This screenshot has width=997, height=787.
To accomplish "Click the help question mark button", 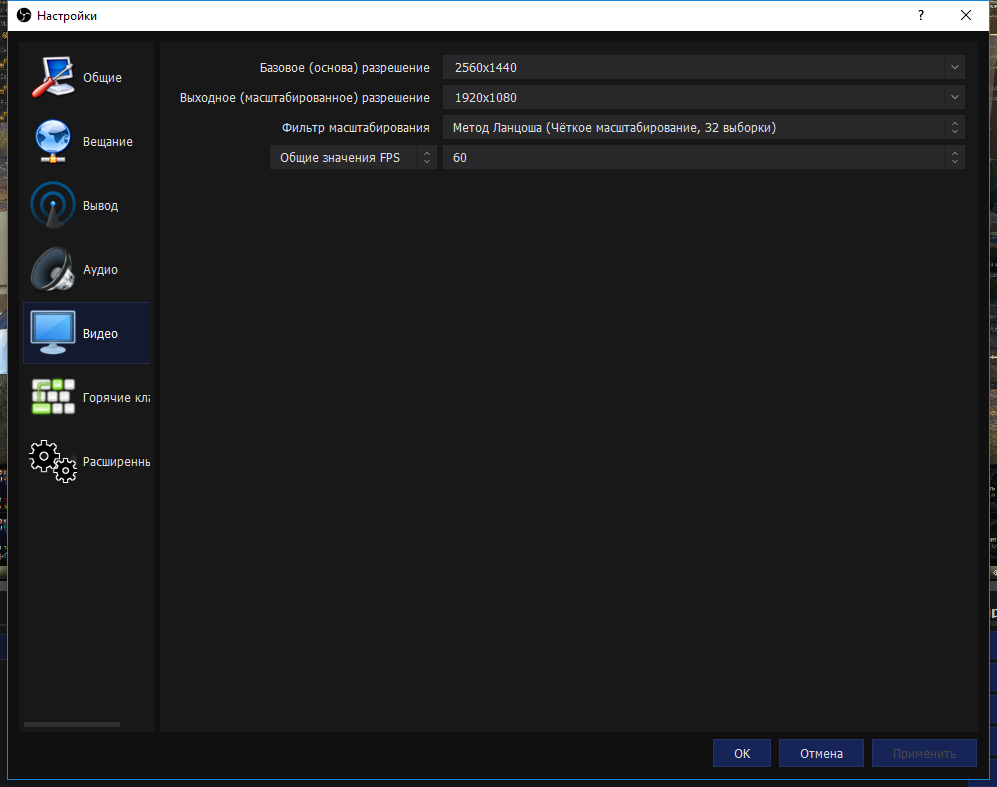I will tap(921, 16).
